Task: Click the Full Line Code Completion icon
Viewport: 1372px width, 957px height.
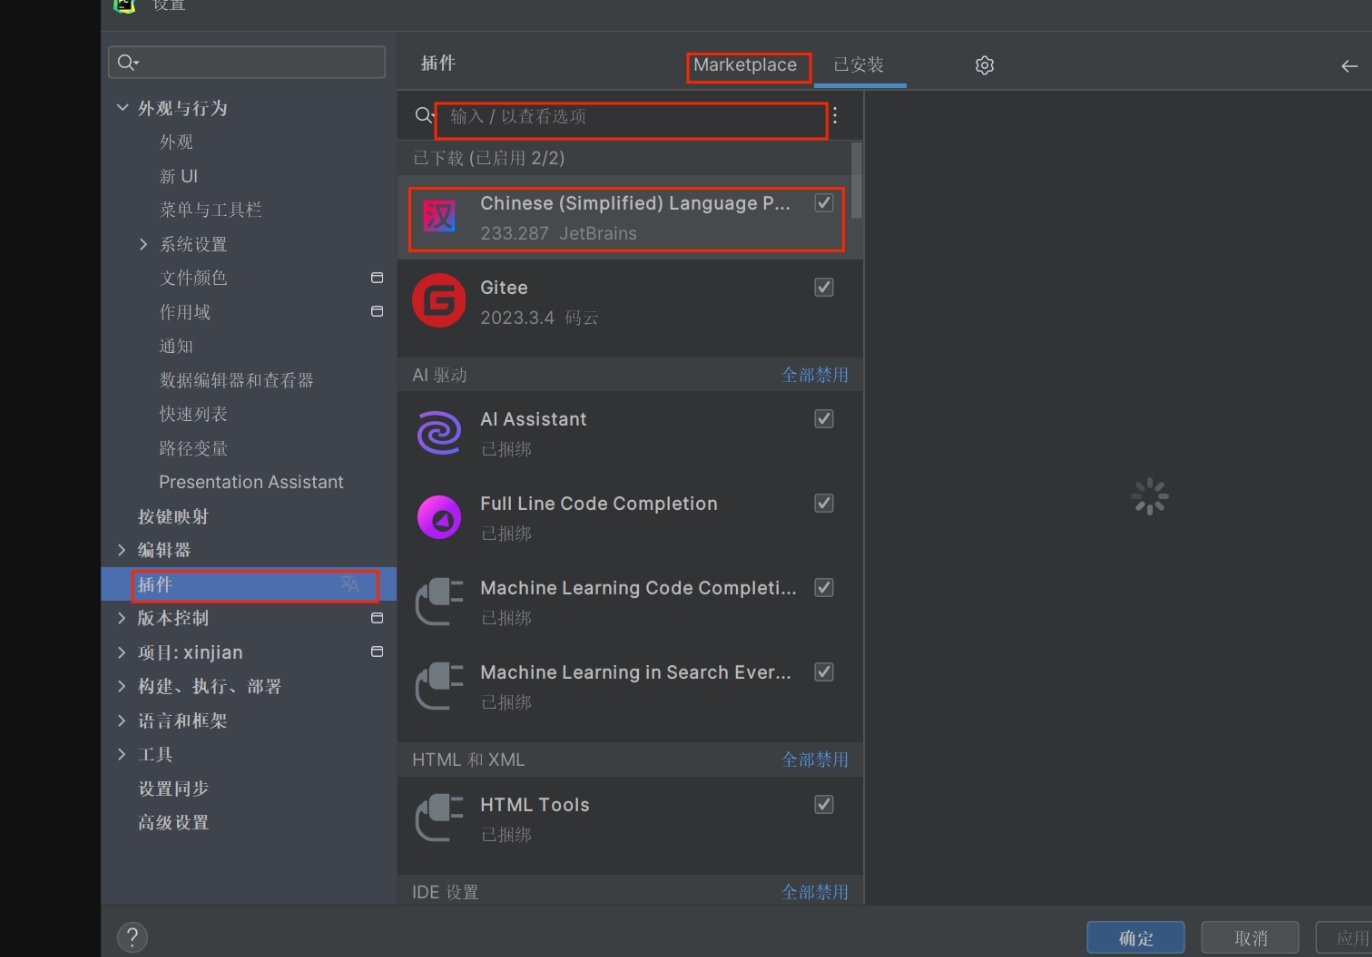Action: [x=439, y=517]
